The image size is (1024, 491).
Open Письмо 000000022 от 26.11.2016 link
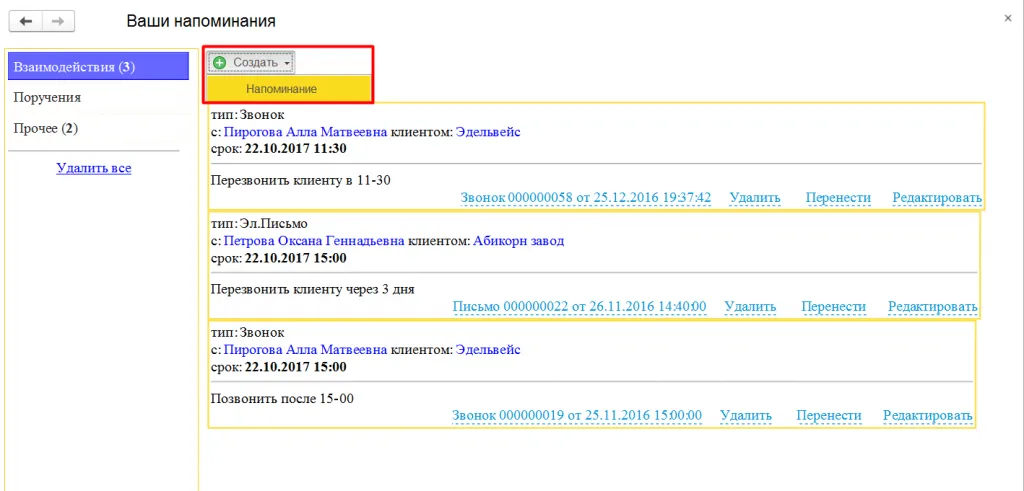pyautogui.click(x=579, y=306)
